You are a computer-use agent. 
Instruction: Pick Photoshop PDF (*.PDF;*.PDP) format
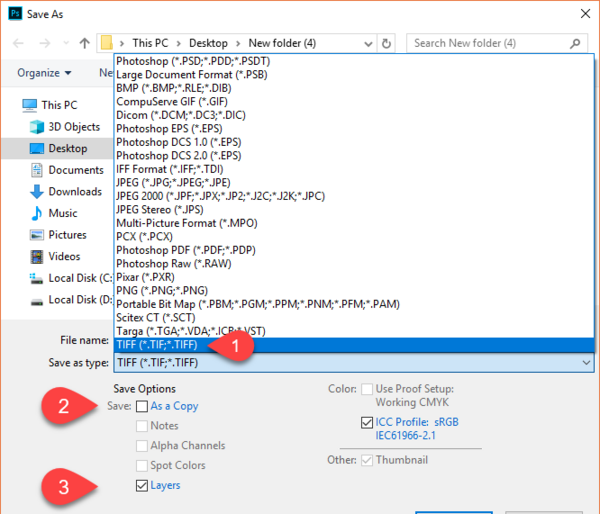(354, 250)
